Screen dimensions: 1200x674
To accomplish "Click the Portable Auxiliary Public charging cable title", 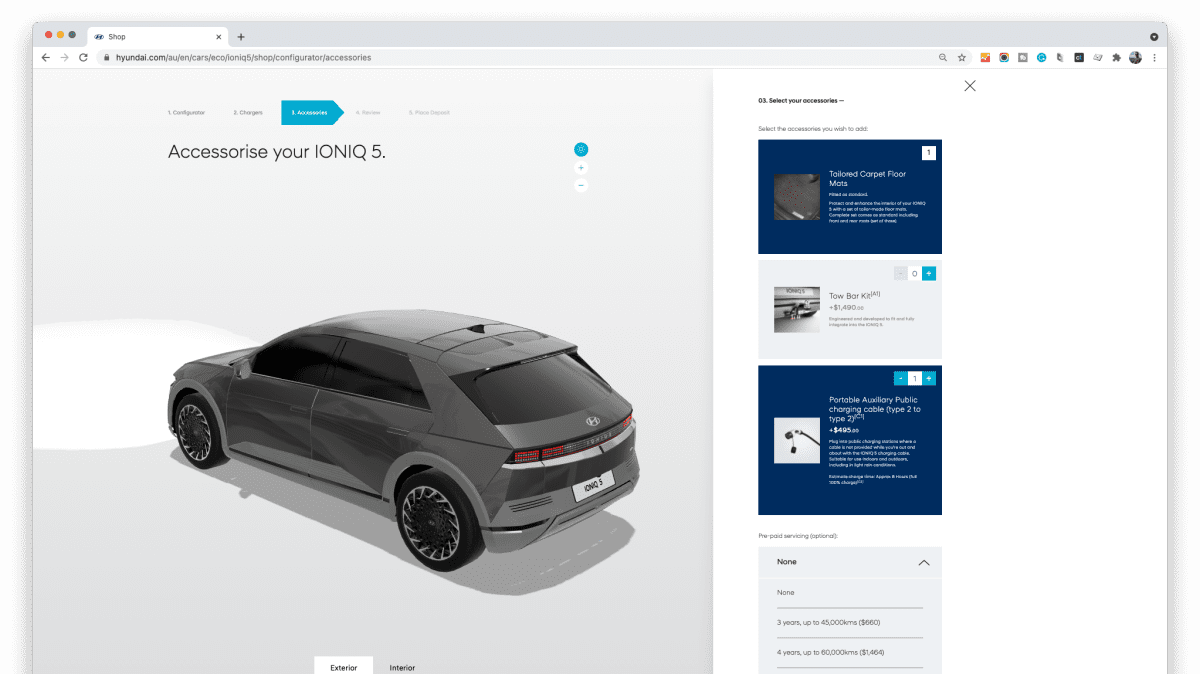I will click(875, 409).
